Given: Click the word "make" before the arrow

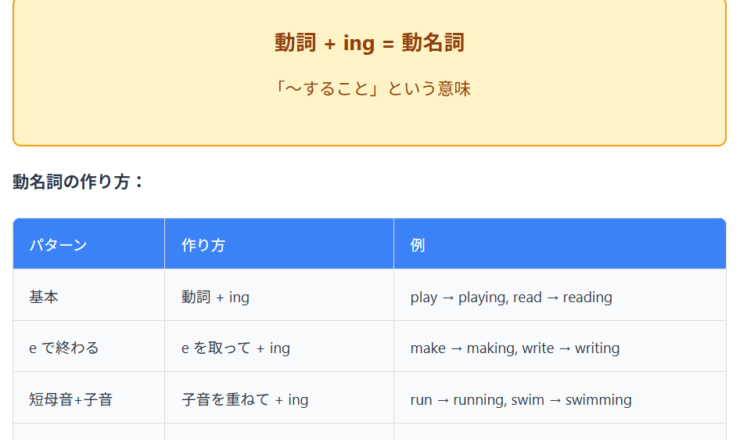Looking at the screenshot, I should (x=428, y=348).
